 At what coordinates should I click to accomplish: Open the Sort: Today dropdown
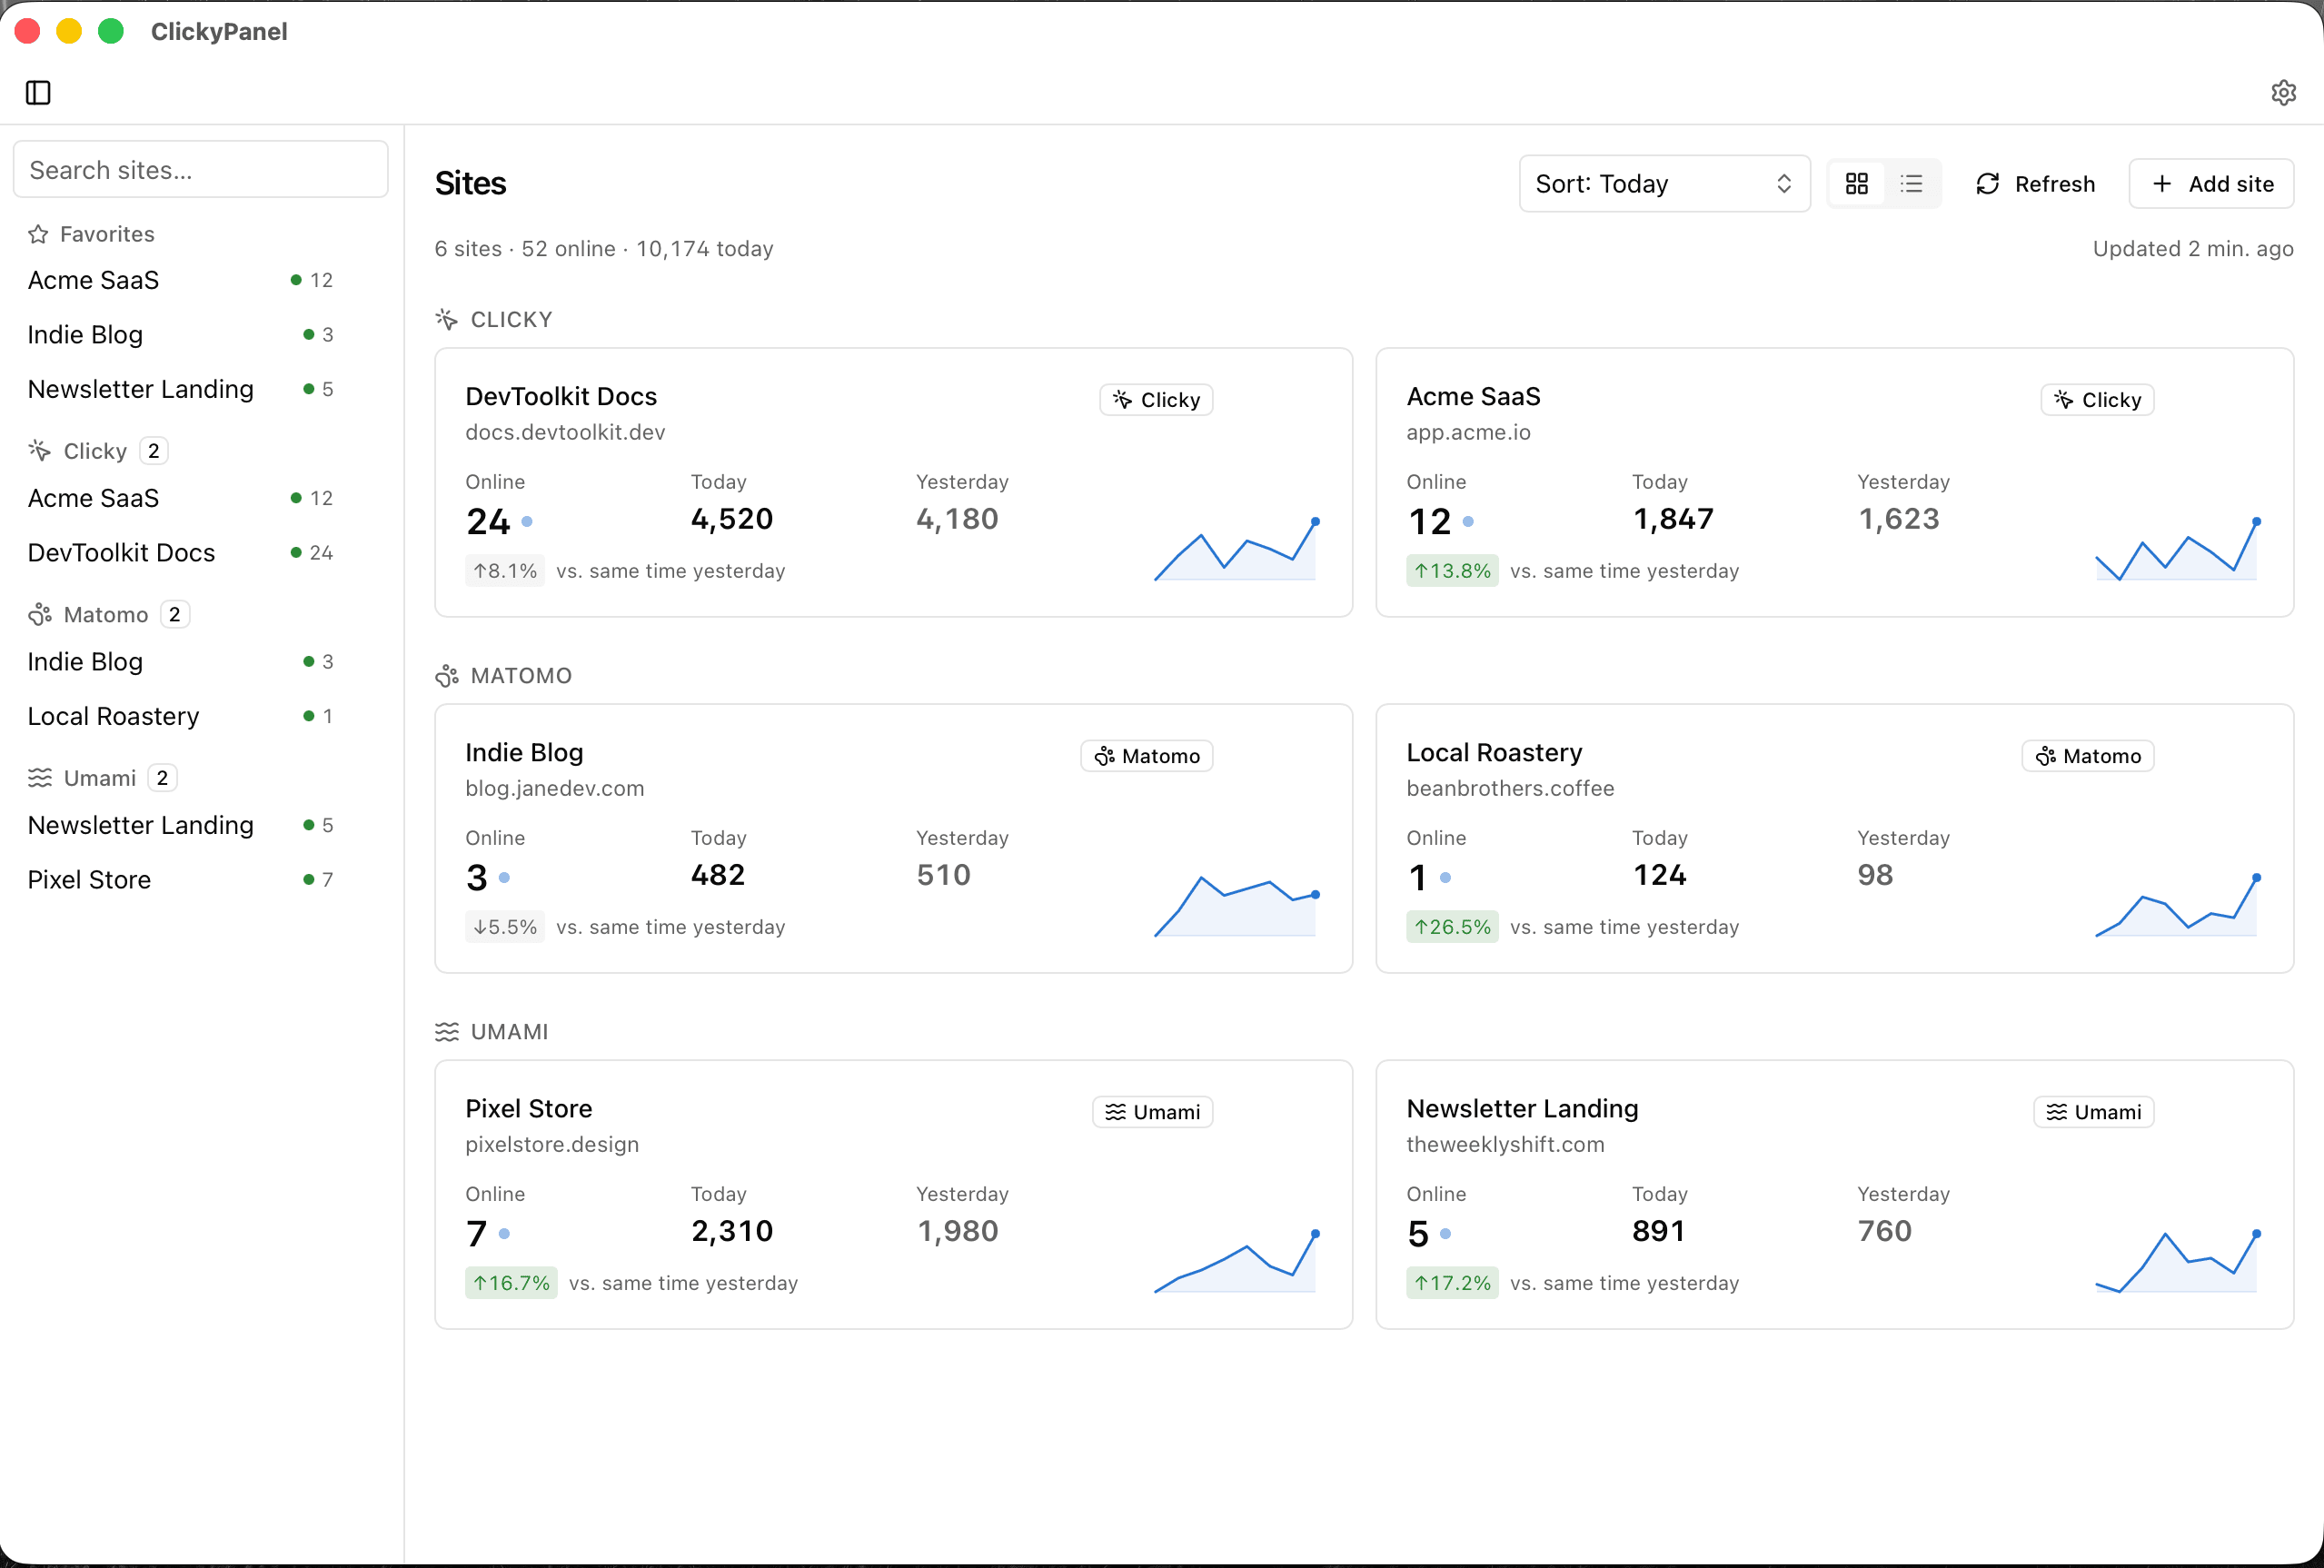coord(1664,184)
